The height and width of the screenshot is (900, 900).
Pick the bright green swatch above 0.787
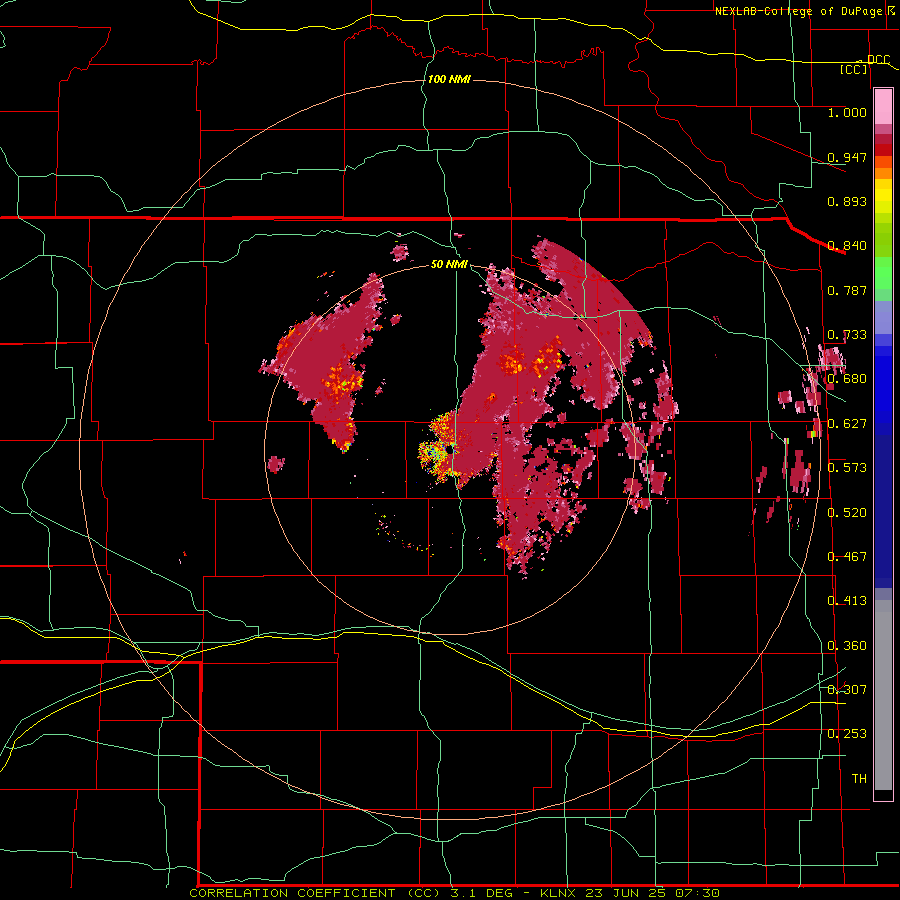tap(883, 273)
